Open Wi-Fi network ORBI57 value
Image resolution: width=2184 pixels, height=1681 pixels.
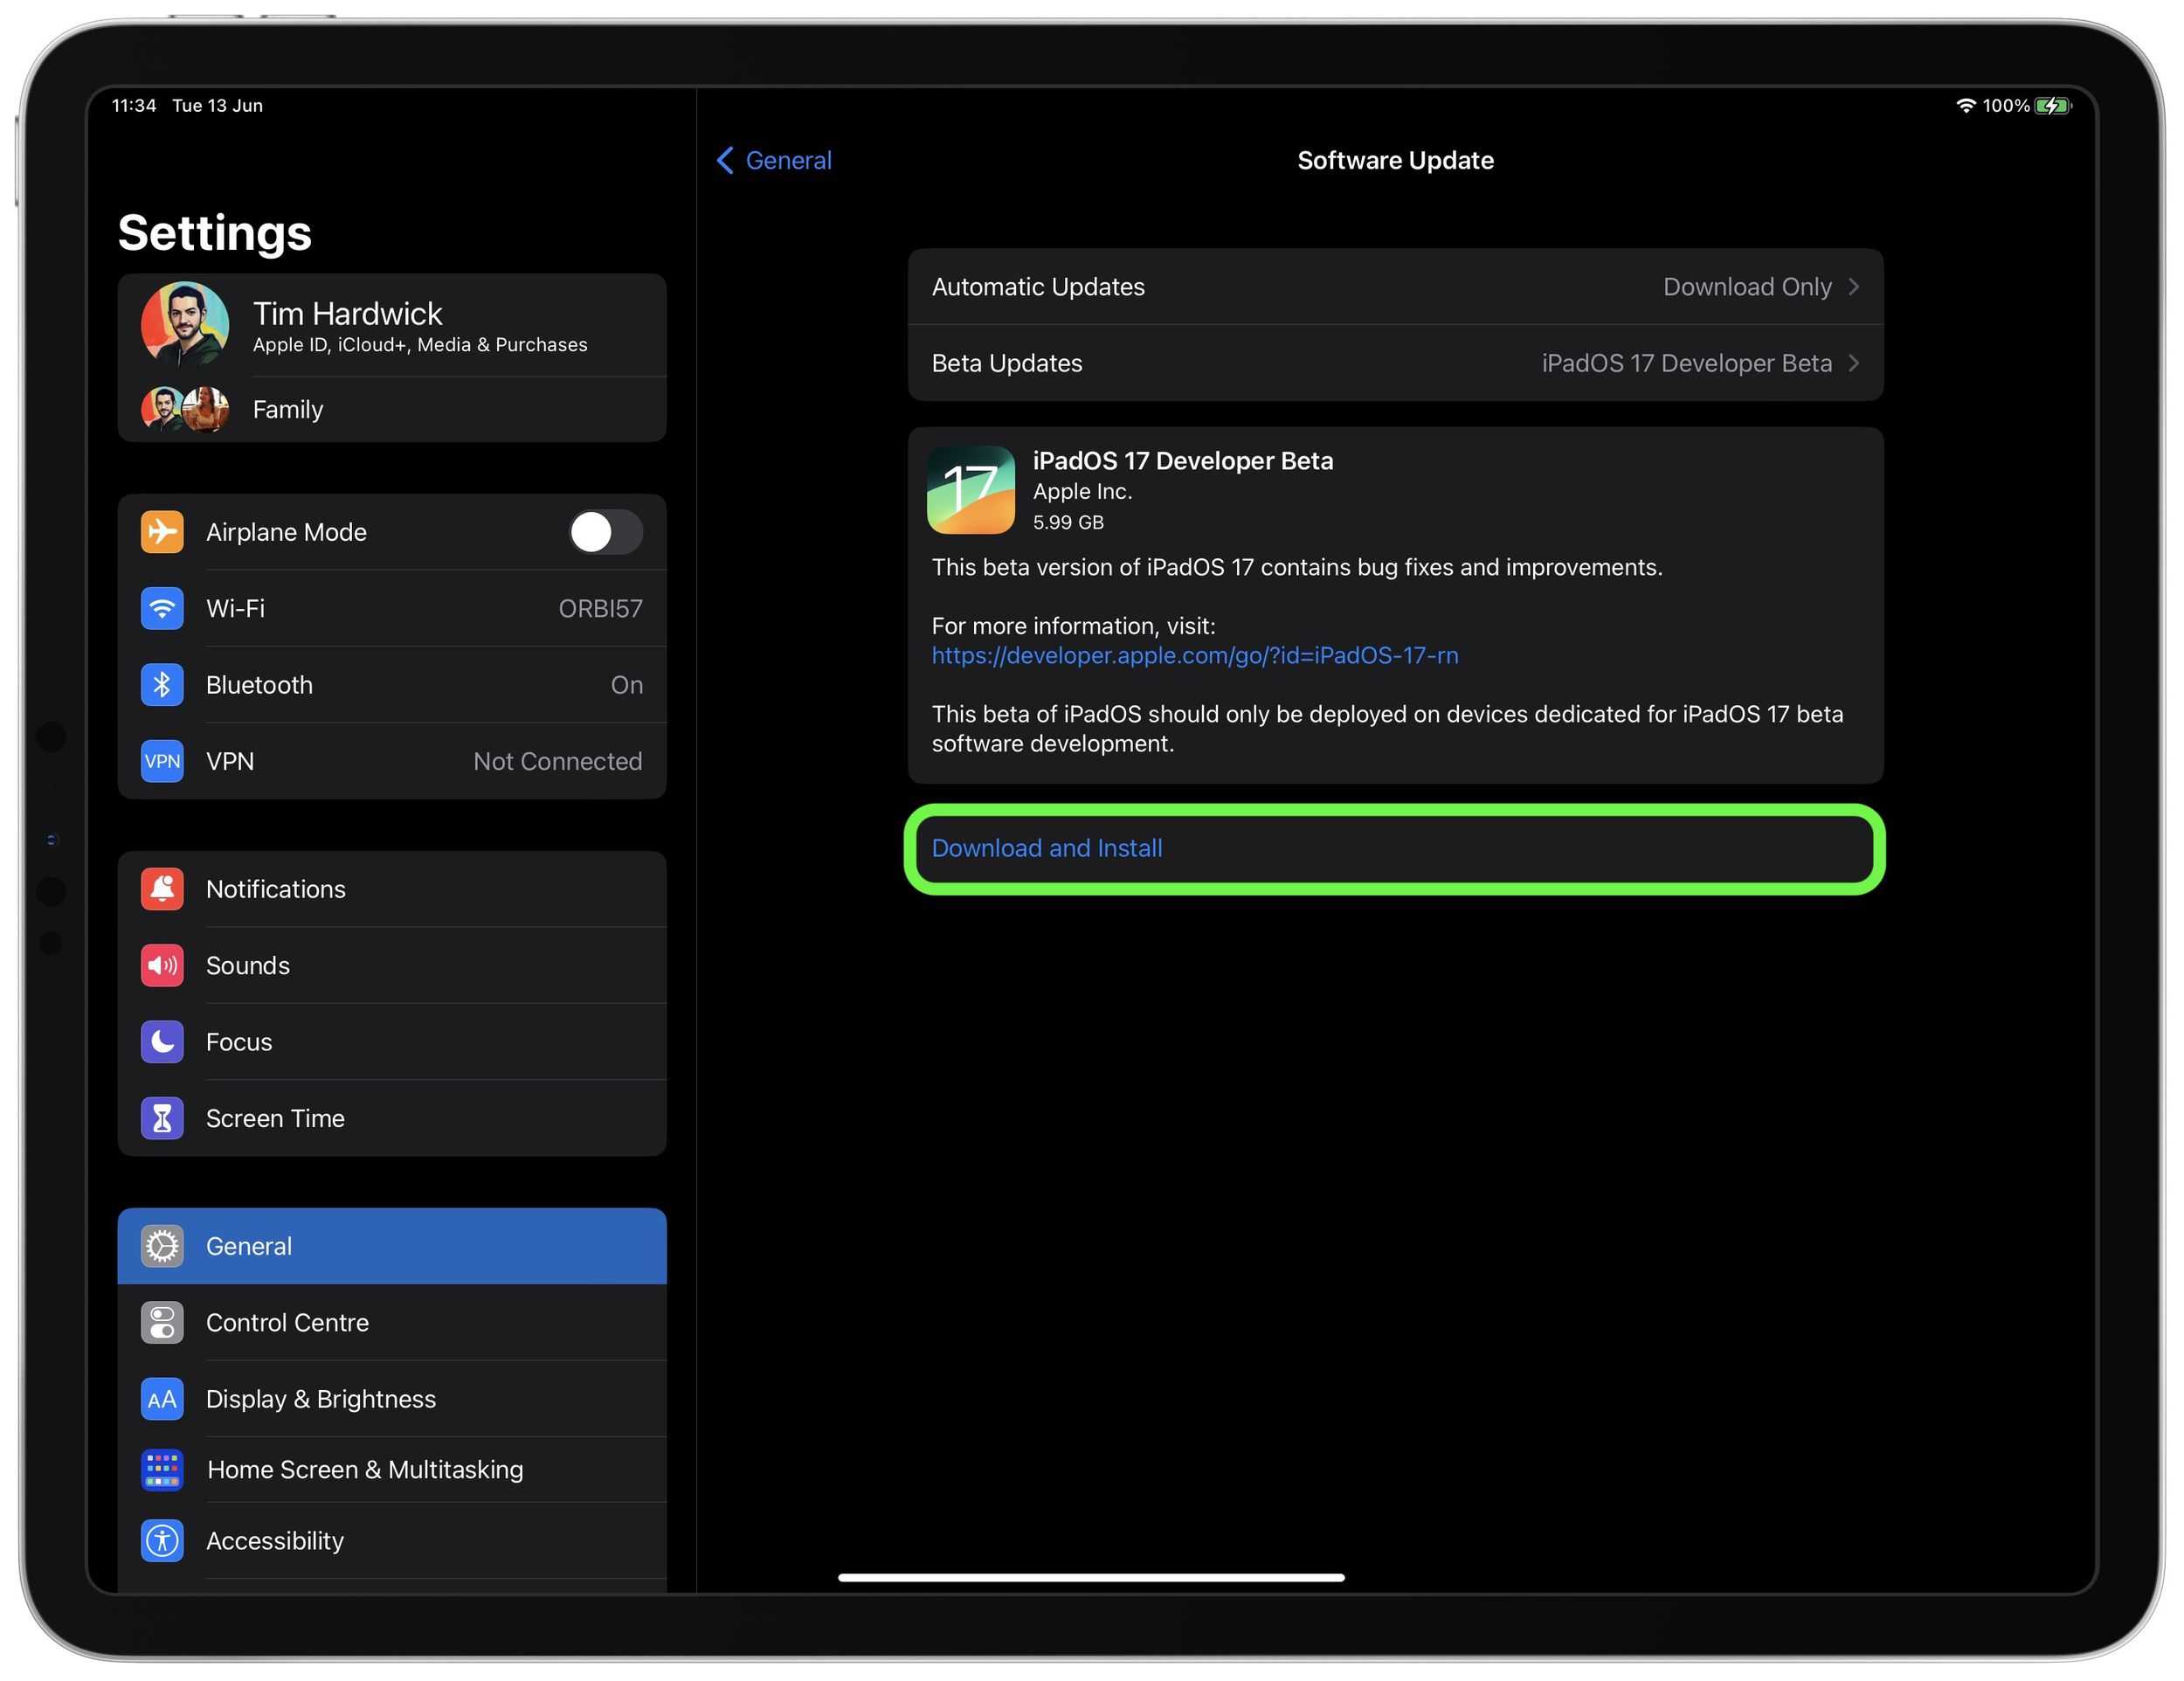600,608
